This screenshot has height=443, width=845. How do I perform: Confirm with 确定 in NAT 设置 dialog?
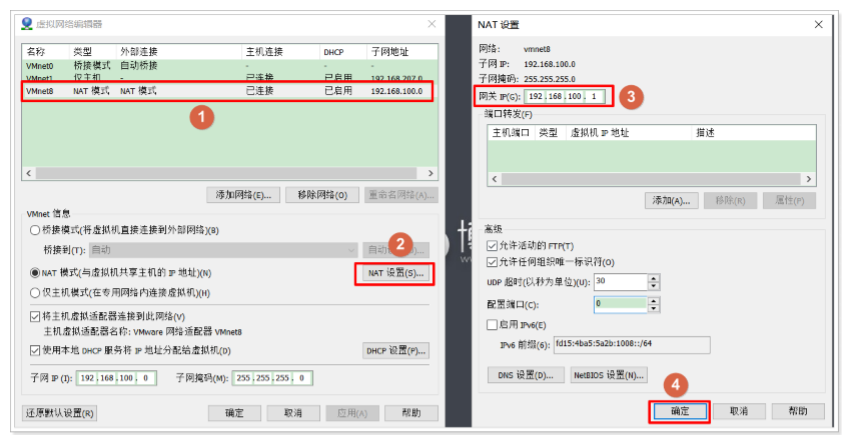(680, 411)
